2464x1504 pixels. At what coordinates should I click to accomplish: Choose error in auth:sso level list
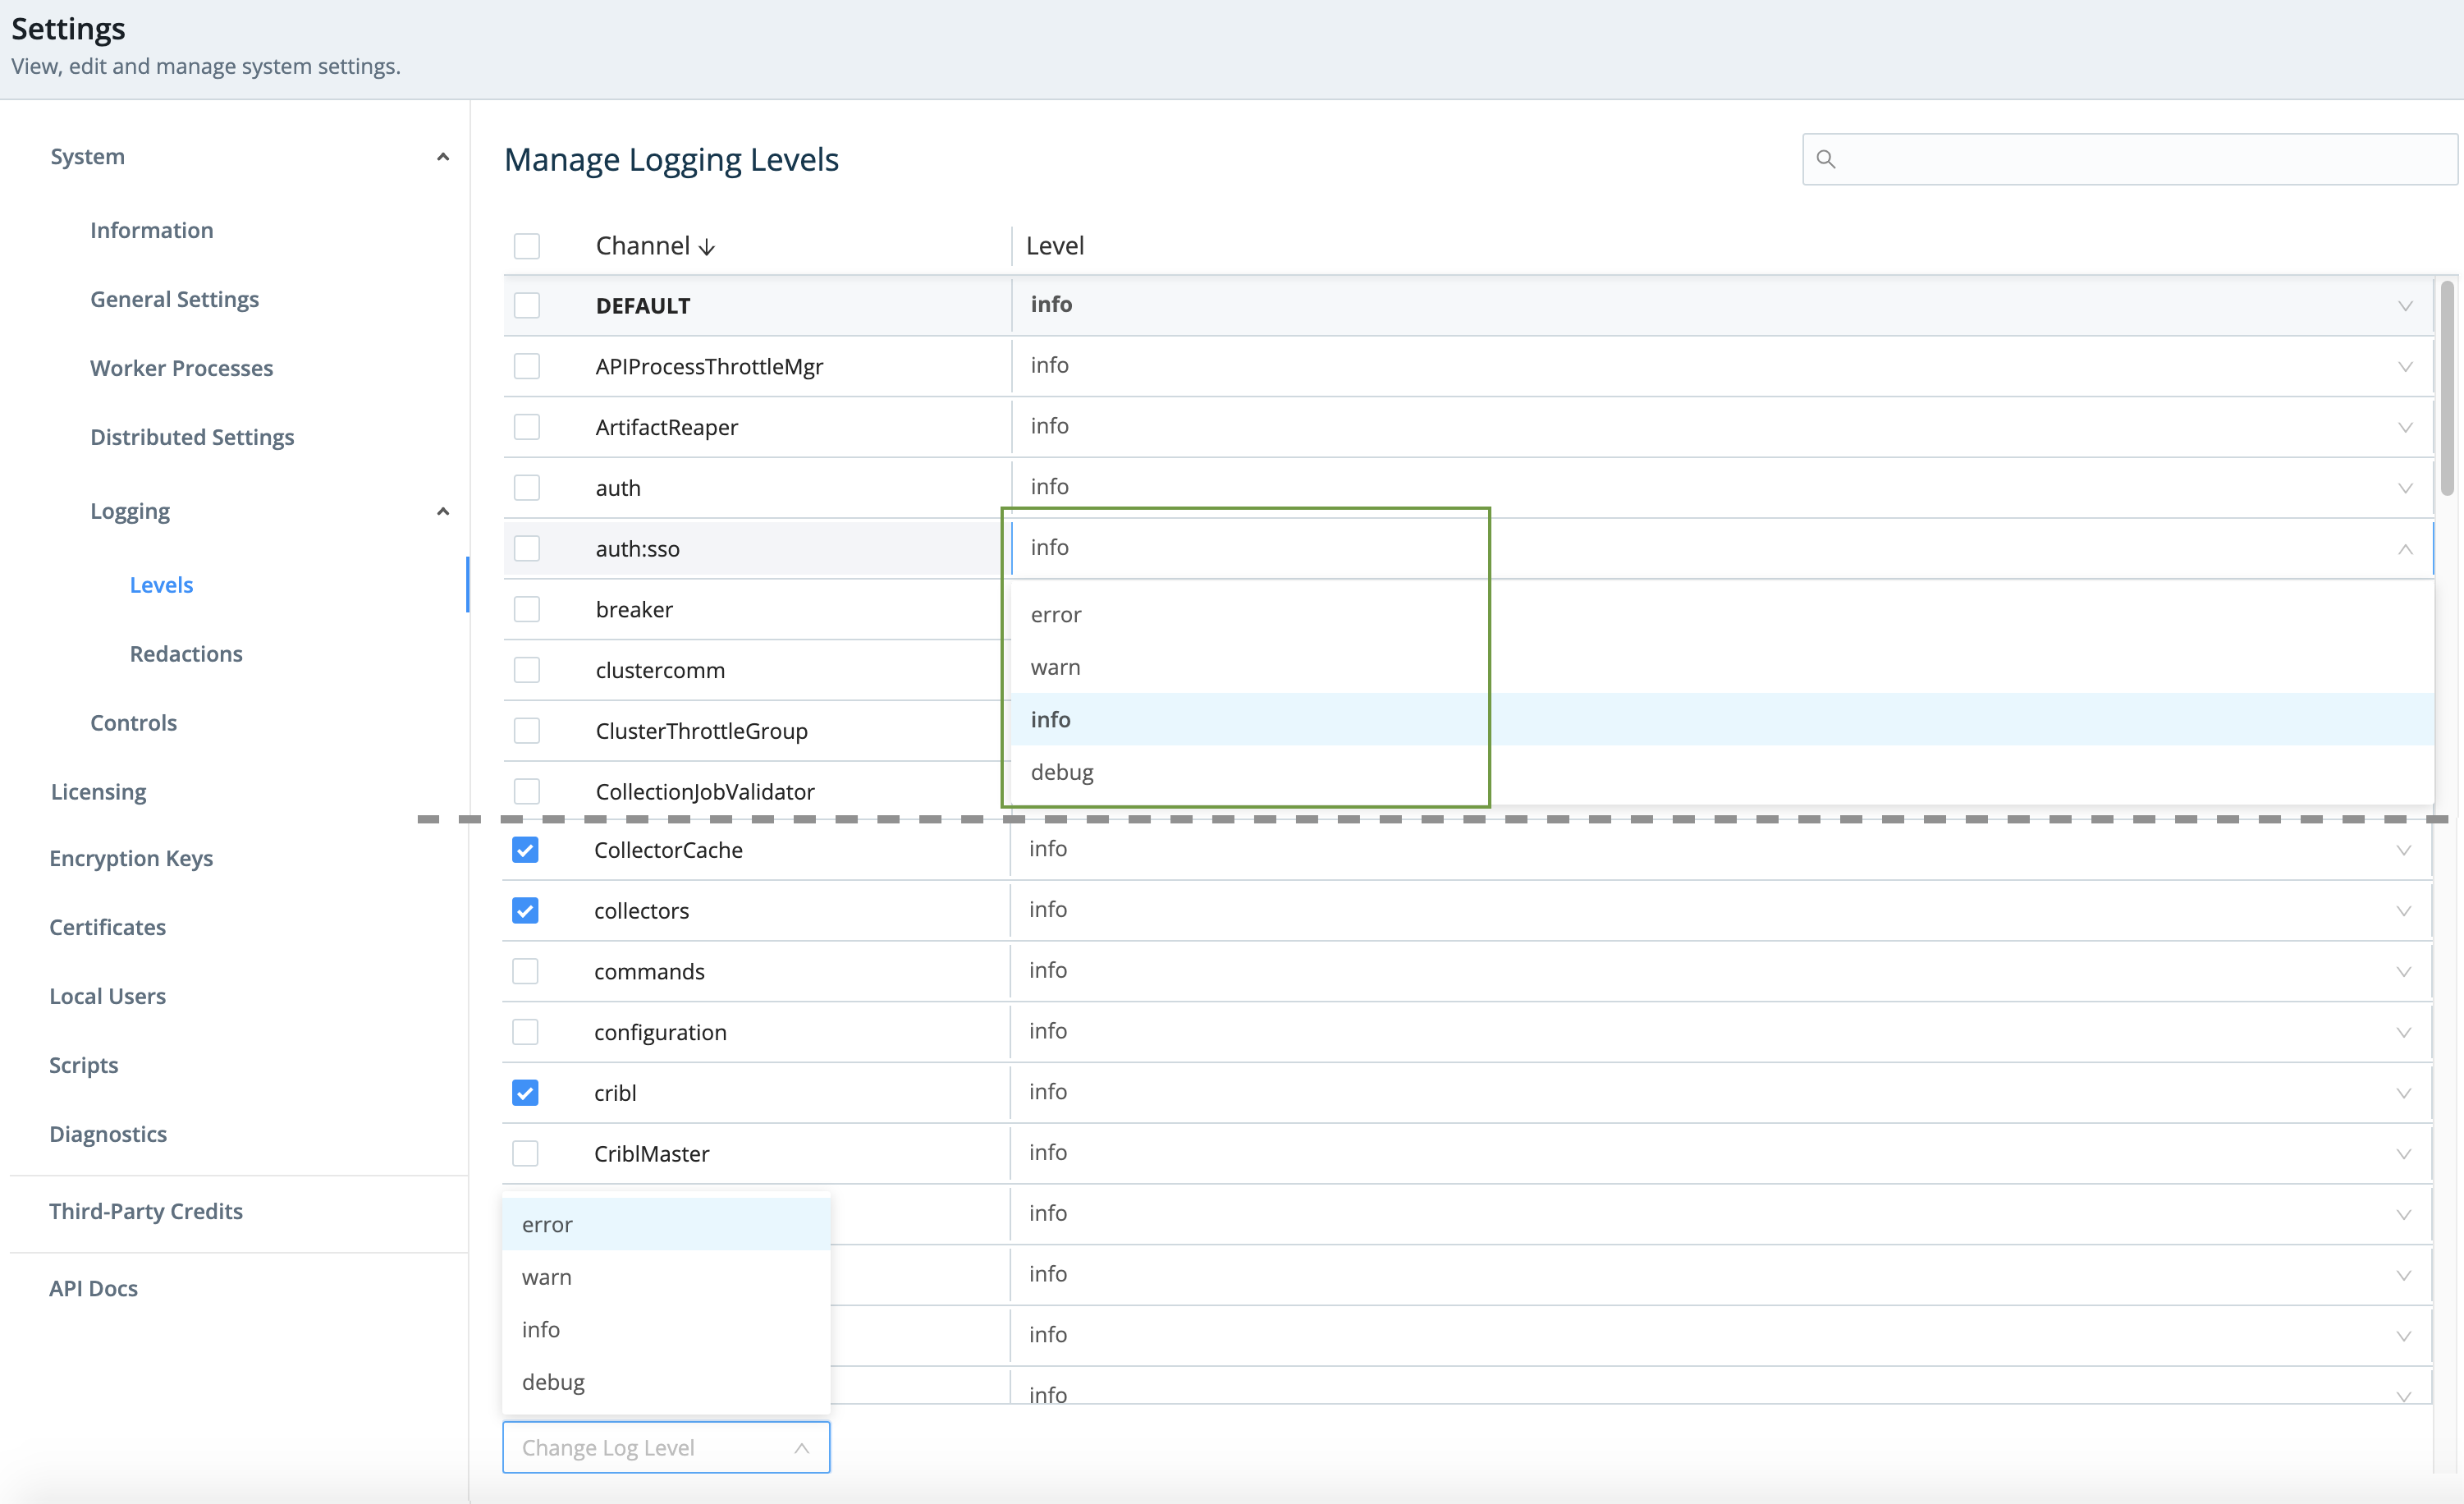point(1722,615)
